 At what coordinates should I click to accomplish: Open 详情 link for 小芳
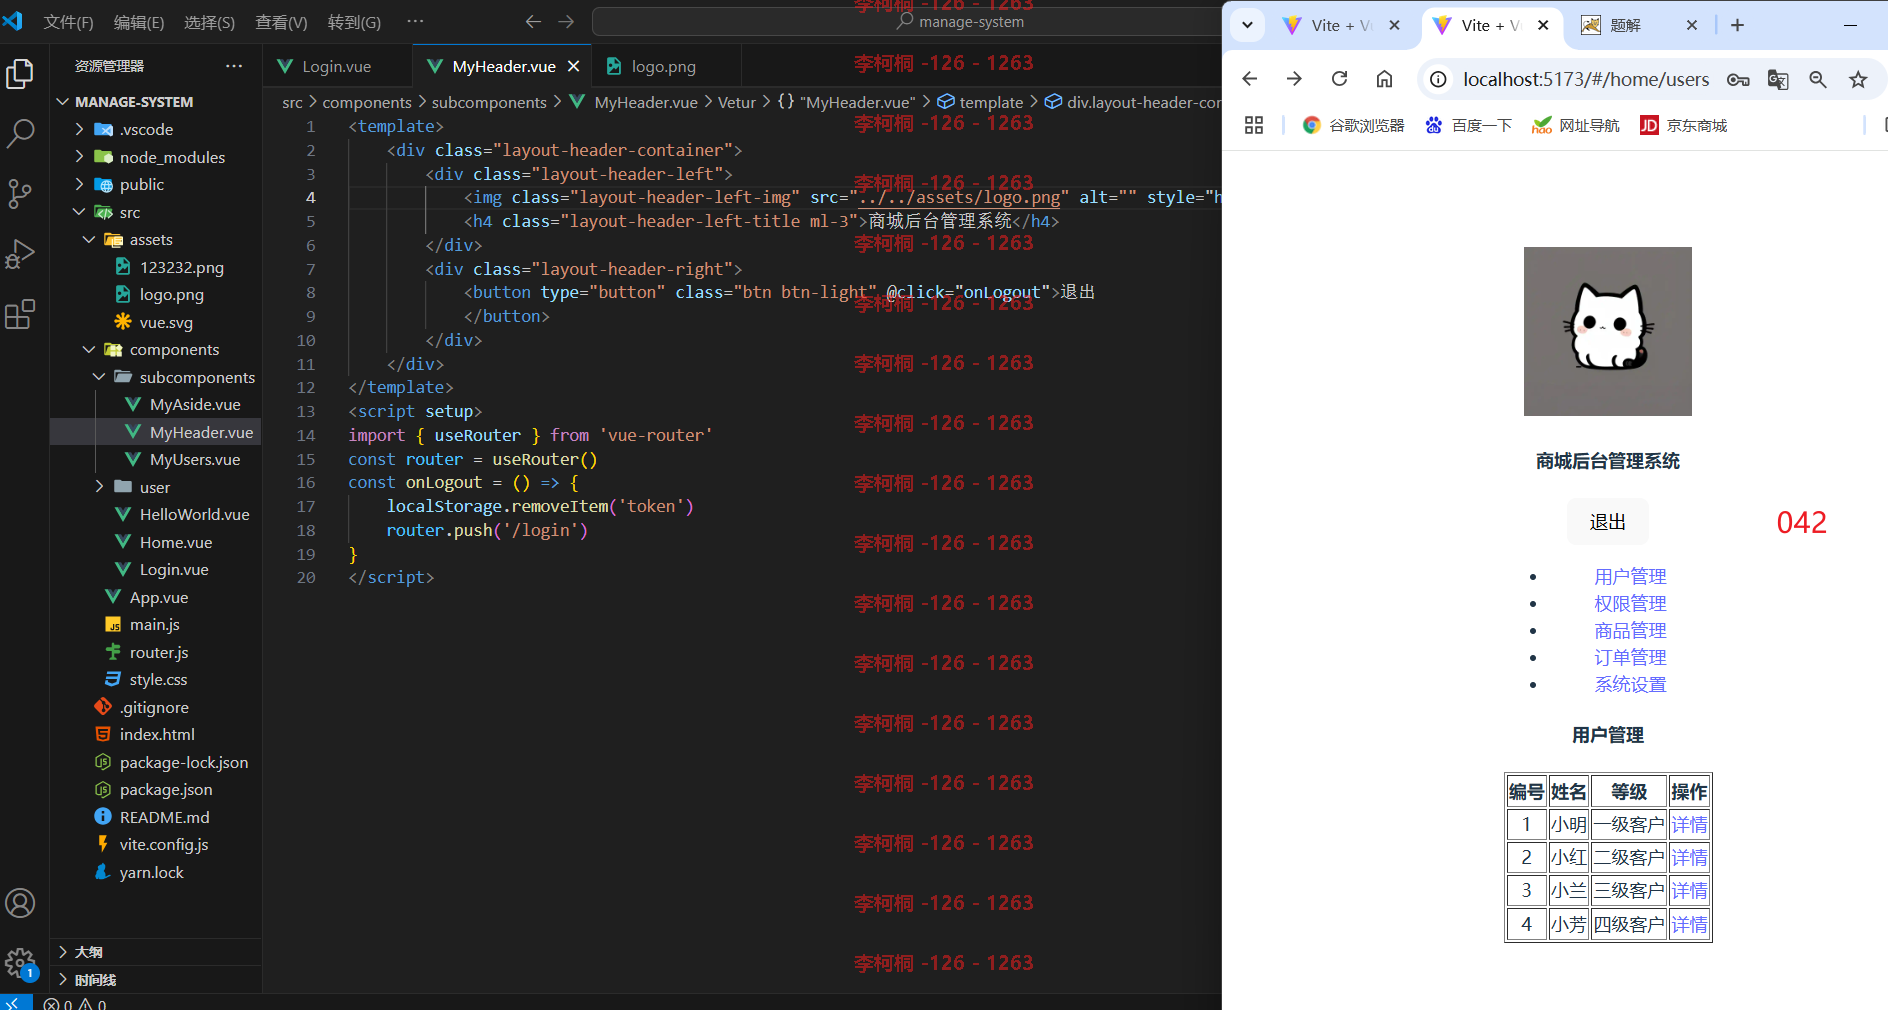(x=1689, y=925)
